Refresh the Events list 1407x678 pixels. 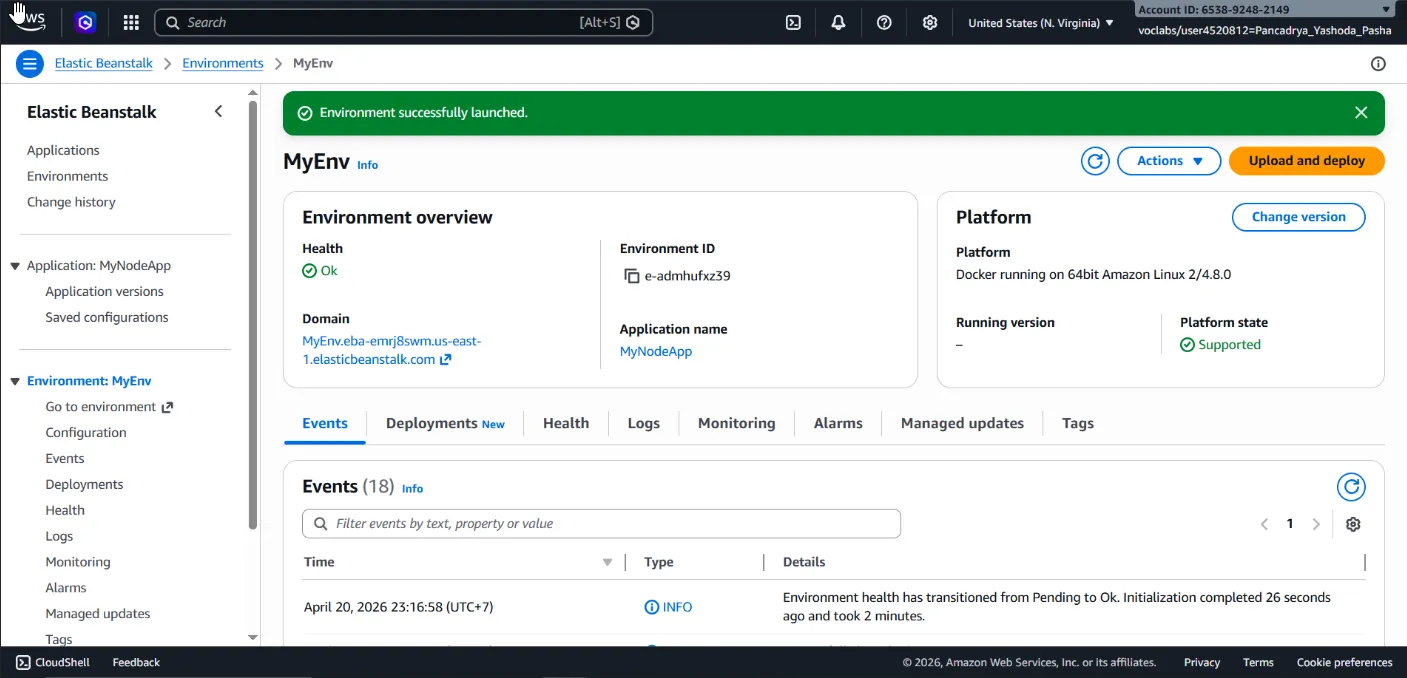click(1351, 487)
